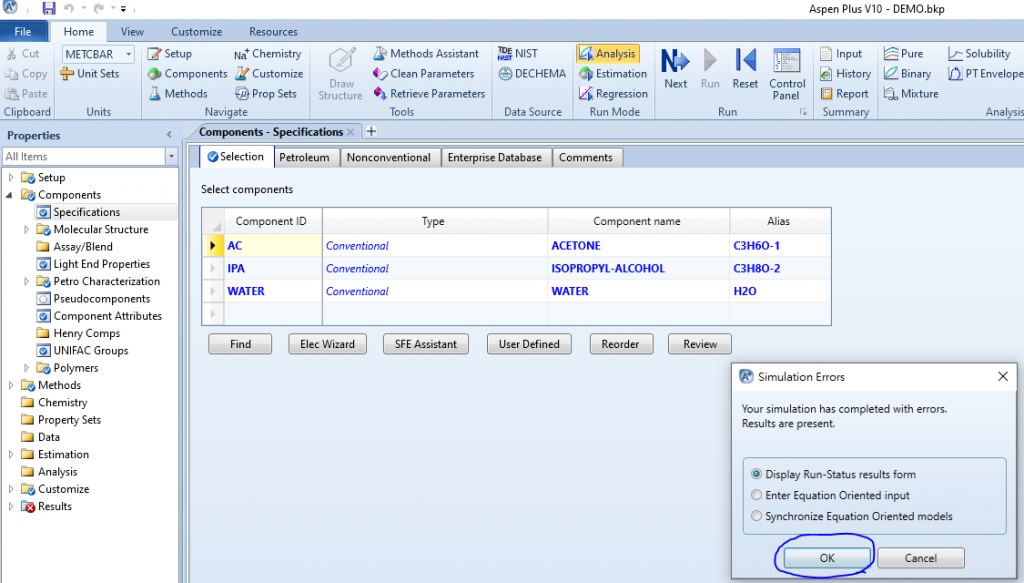Click OK in Simulation Errors dialog

(827, 558)
